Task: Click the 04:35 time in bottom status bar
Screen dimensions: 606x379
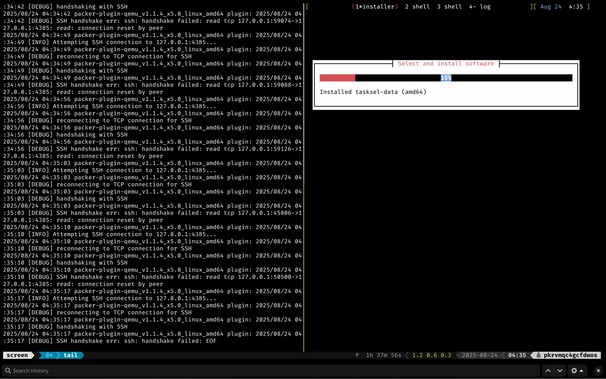Action: click(517, 355)
